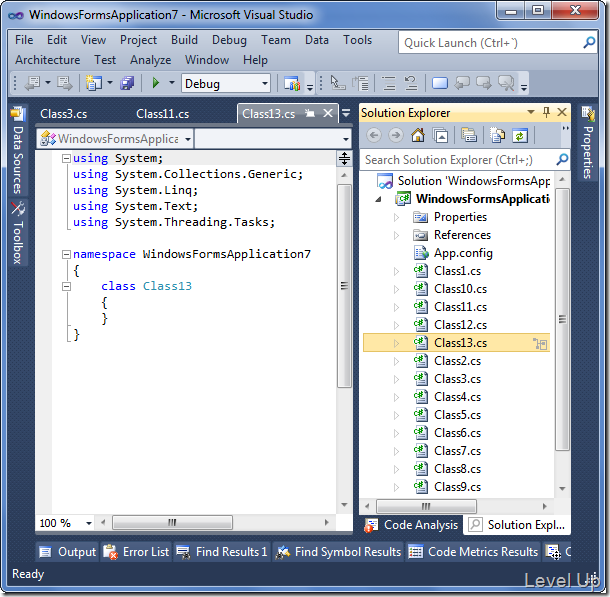The height and width of the screenshot is (597, 610).
Task: Click the Clear bookmarks toolbar icon
Action: pos(506,83)
